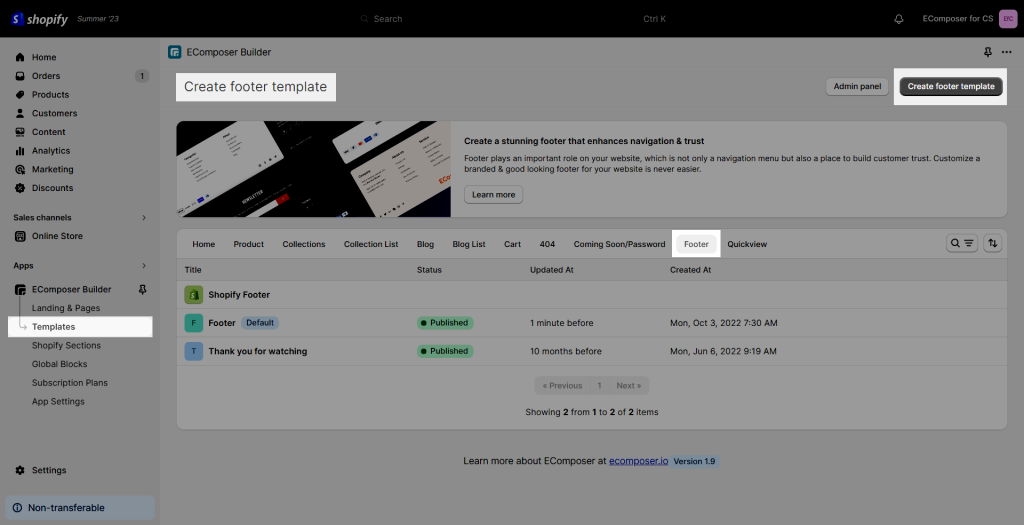The width and height of the screenshot is (1024, 525).
Task: Switch to the Home templates tab
Action: click(204, 244)
